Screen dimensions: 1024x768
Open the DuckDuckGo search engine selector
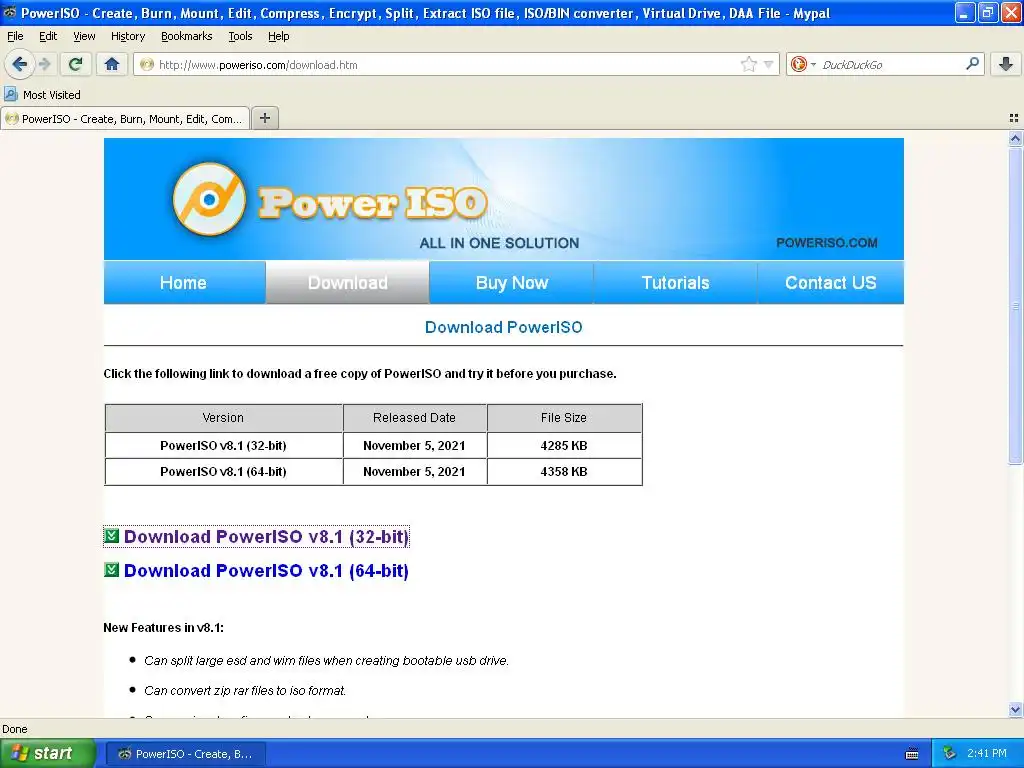(x=803, y=64)
